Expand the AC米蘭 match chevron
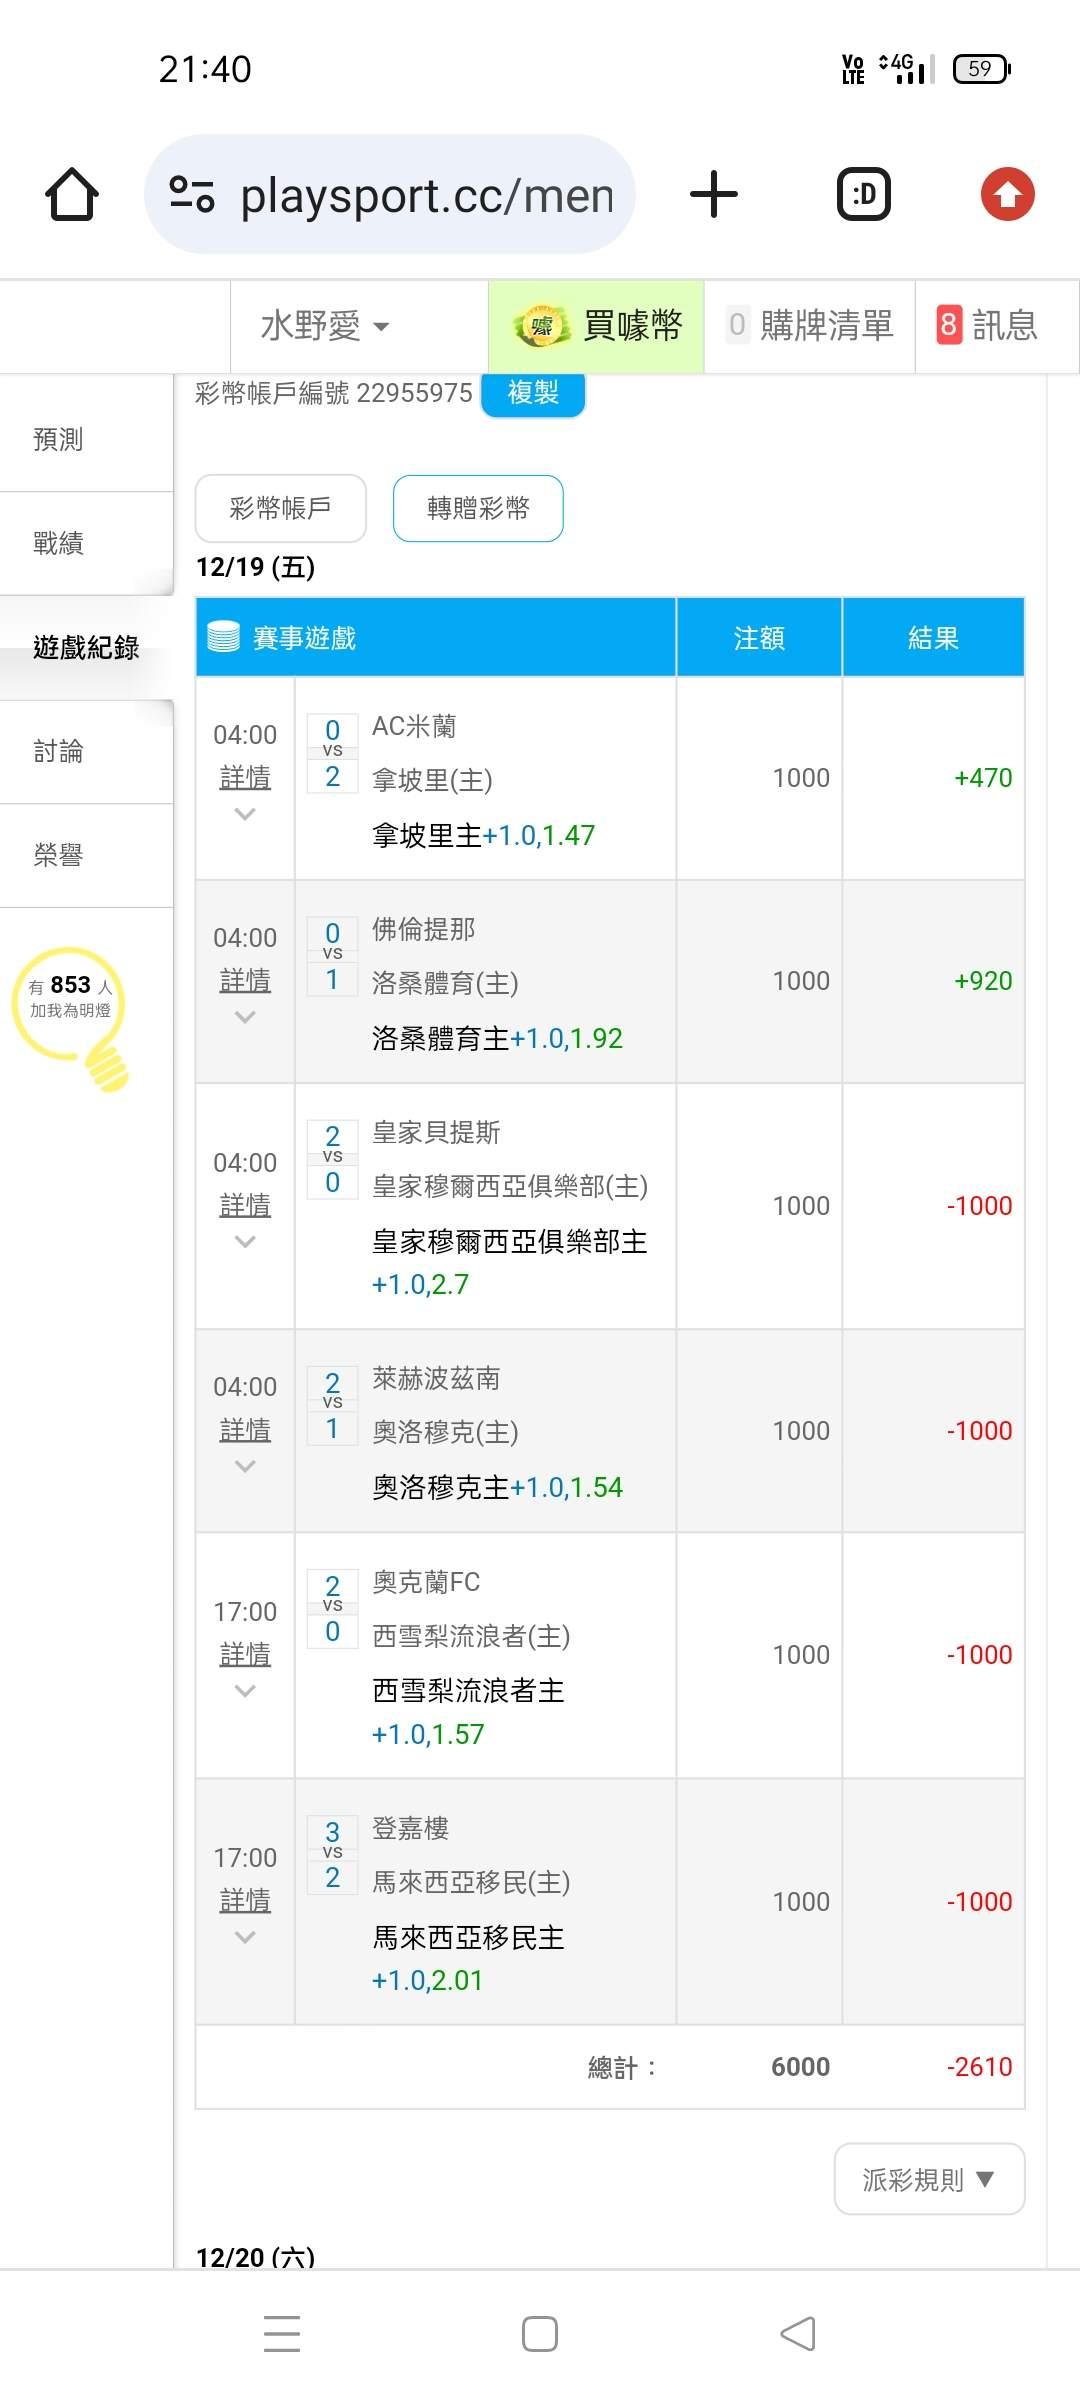 tap(245, 815)
